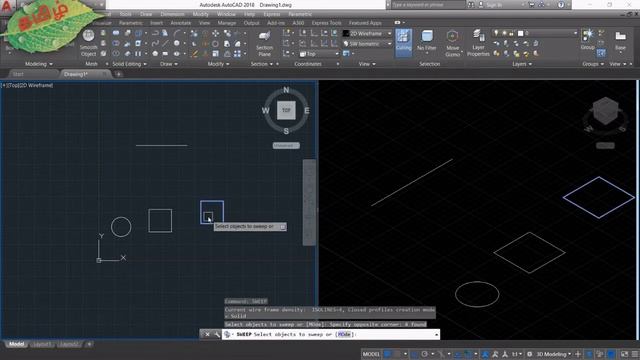Add a new drawing tab with plus
This screenshot has height=360, width=640.
(x=118, y=74)
